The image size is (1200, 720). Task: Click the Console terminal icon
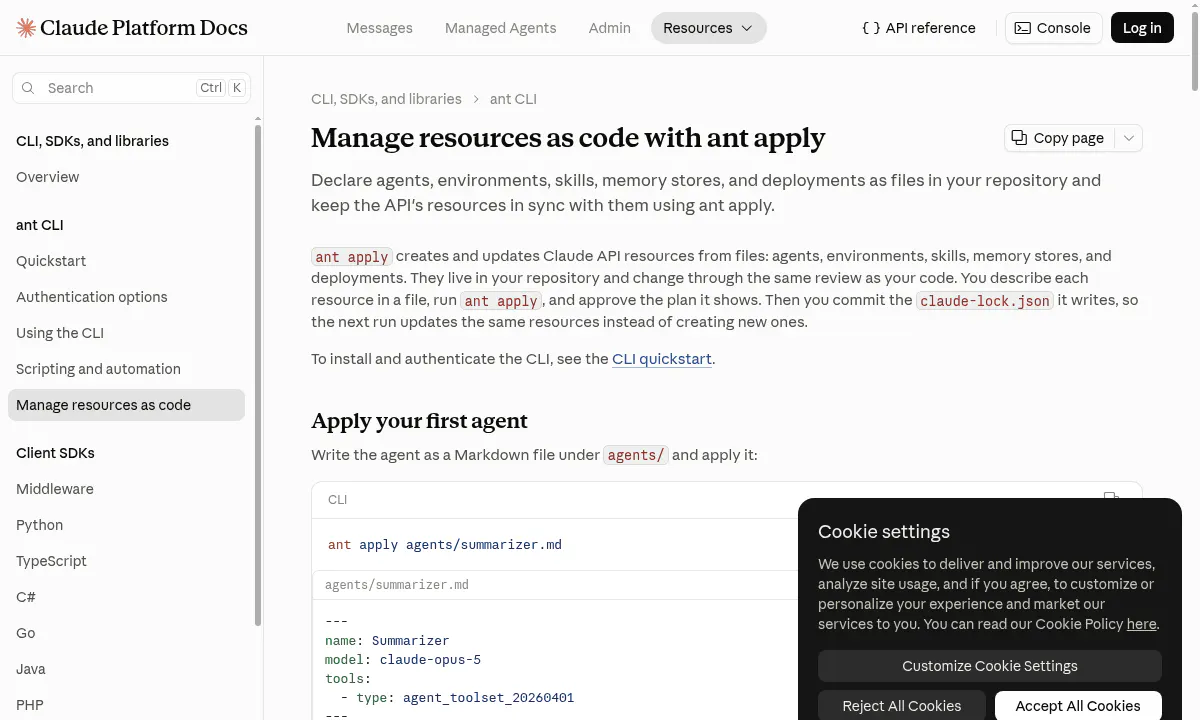1023,28
